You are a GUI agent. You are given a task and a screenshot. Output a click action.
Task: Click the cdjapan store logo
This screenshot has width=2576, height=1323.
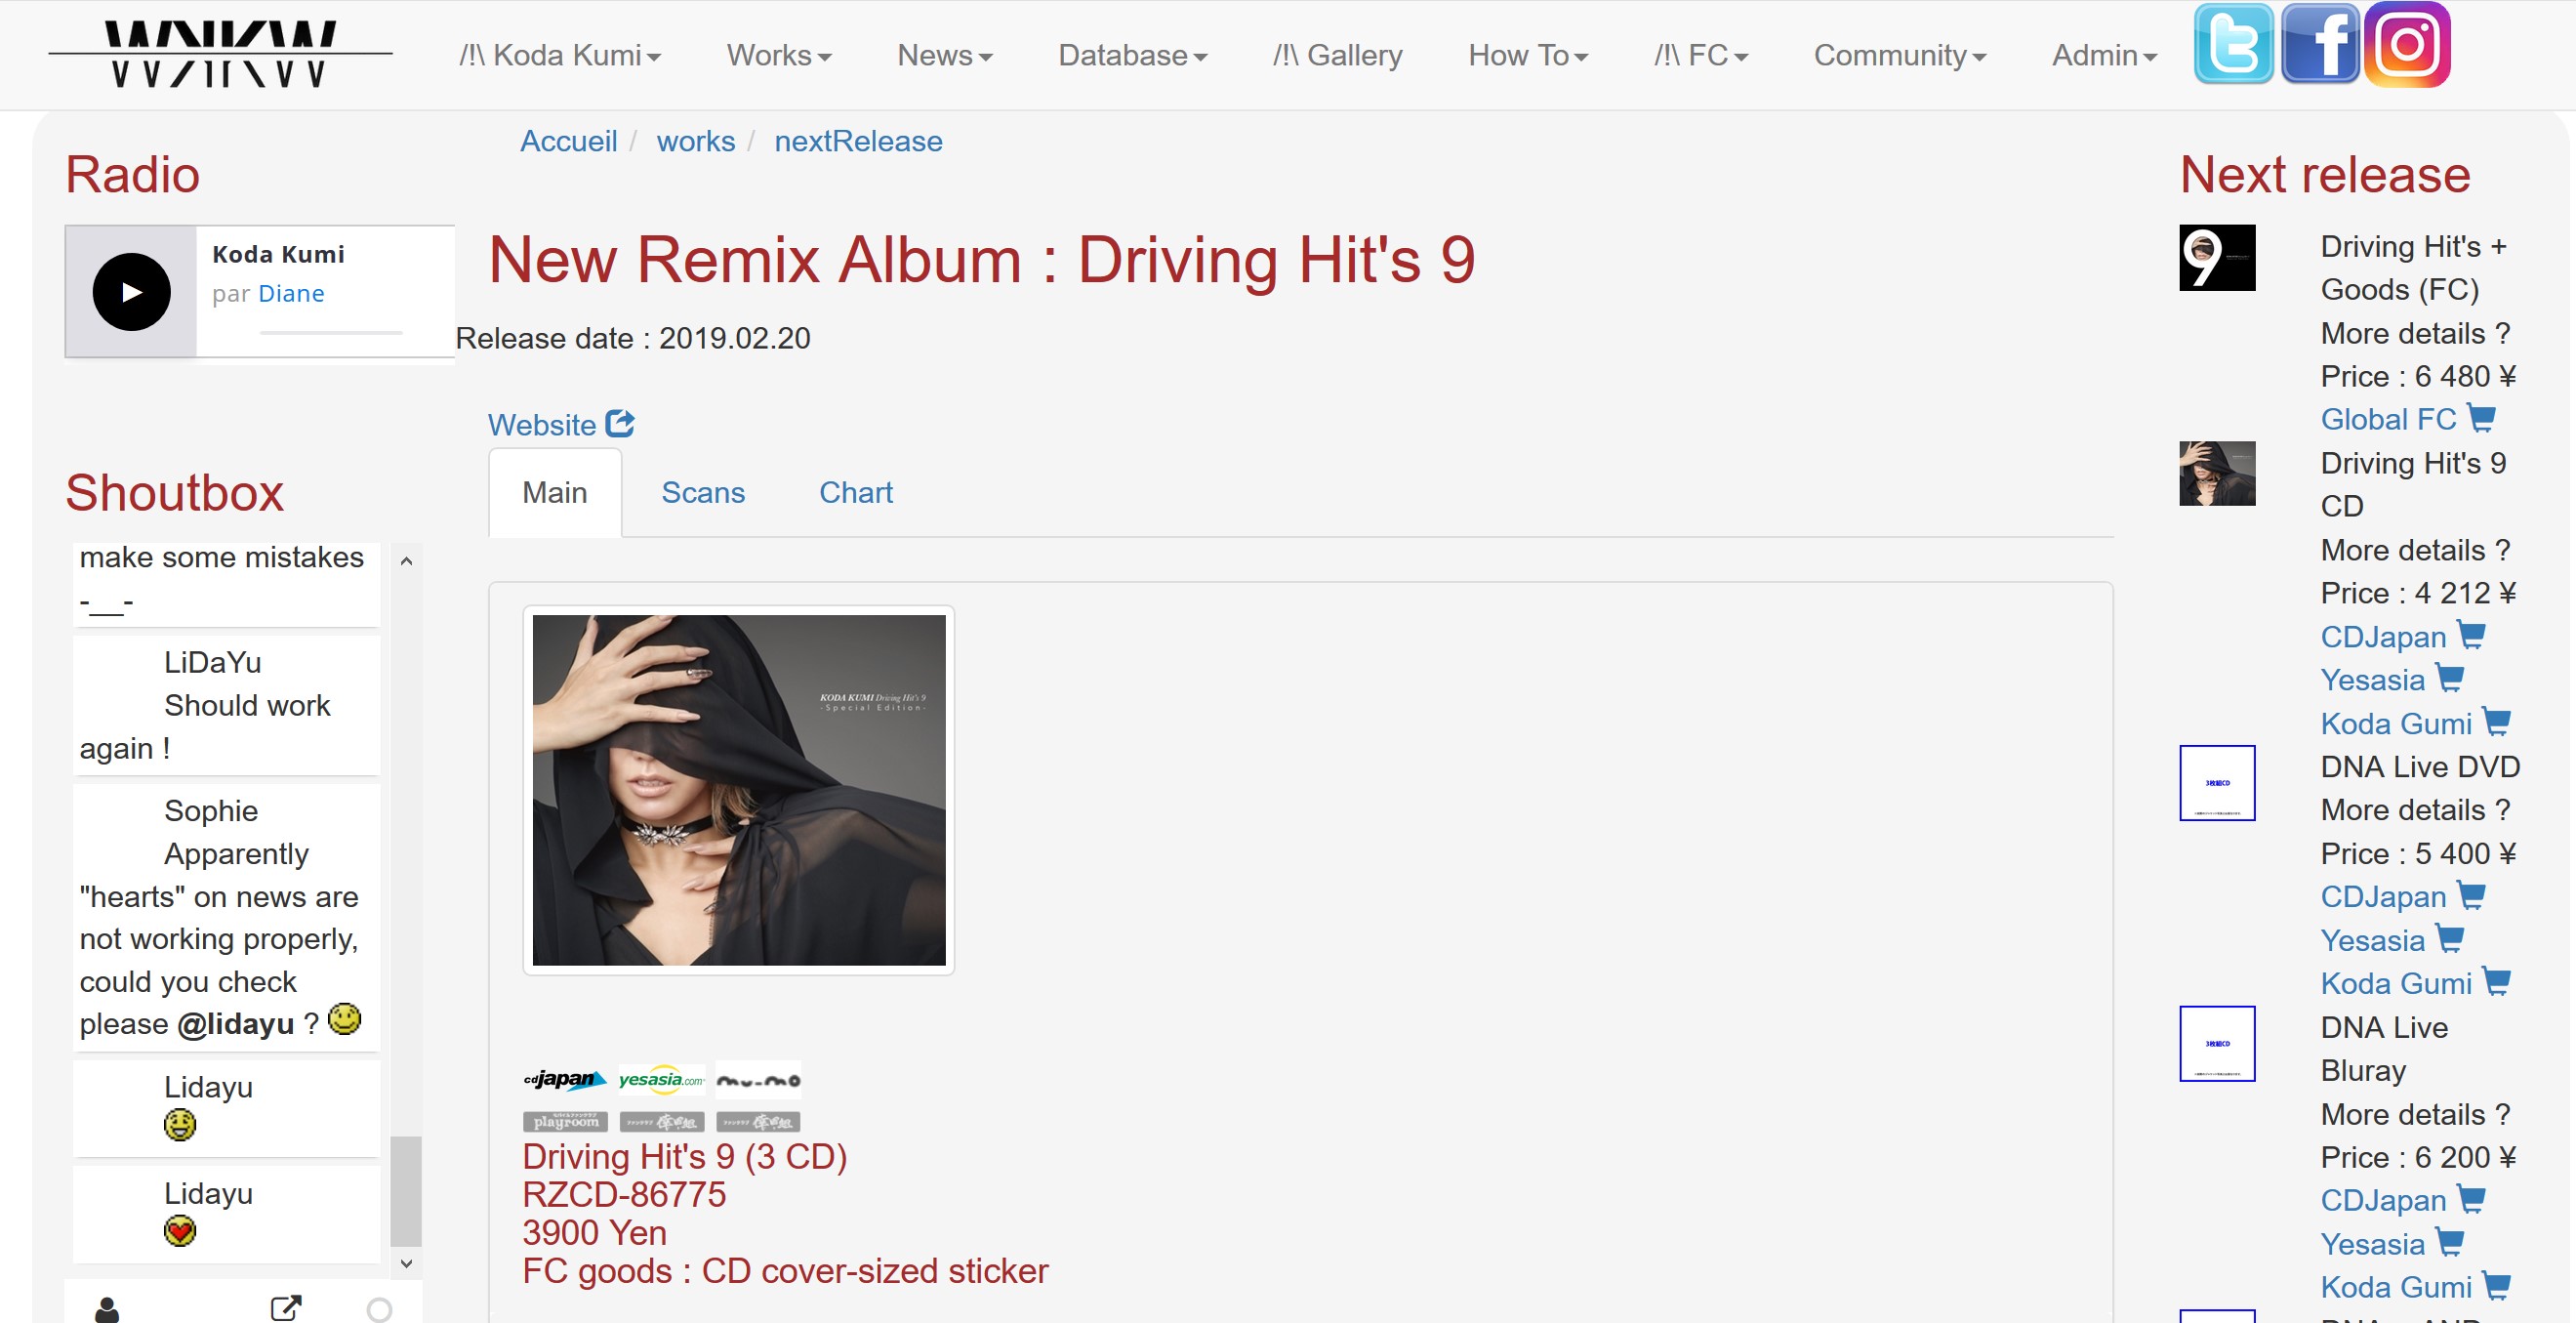pos(565,1079)
